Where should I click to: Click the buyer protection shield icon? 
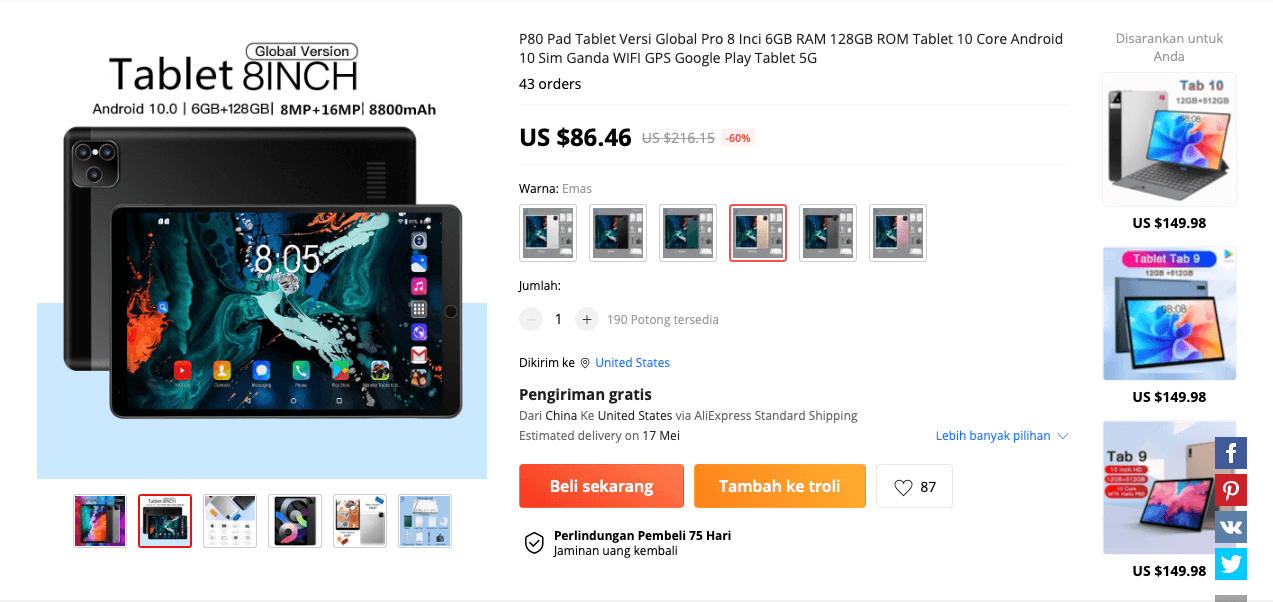click(535, 543)
